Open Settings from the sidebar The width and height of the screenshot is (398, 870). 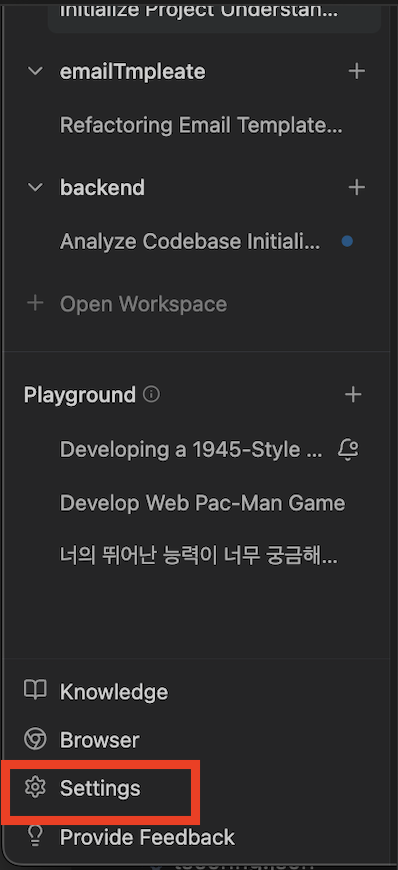pos(100,788)
